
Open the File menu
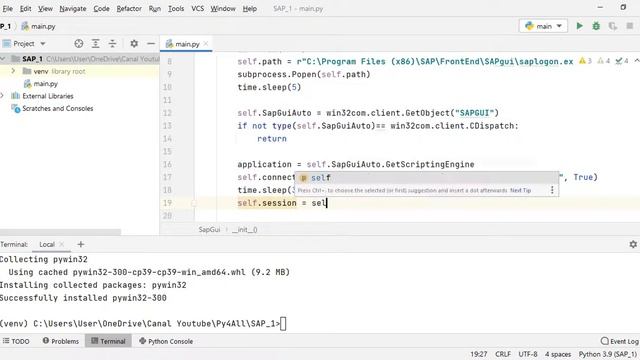[x=7, y=8]
